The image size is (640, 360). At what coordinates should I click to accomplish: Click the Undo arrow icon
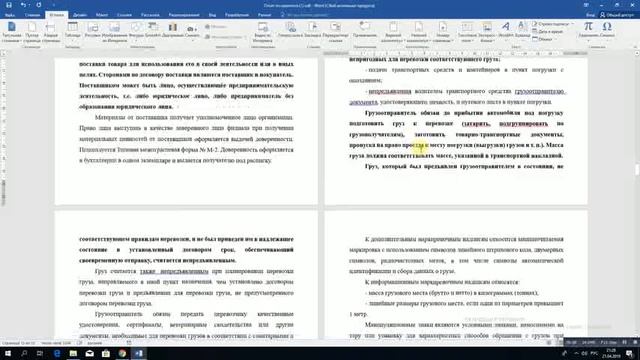(x=23, y=5)
